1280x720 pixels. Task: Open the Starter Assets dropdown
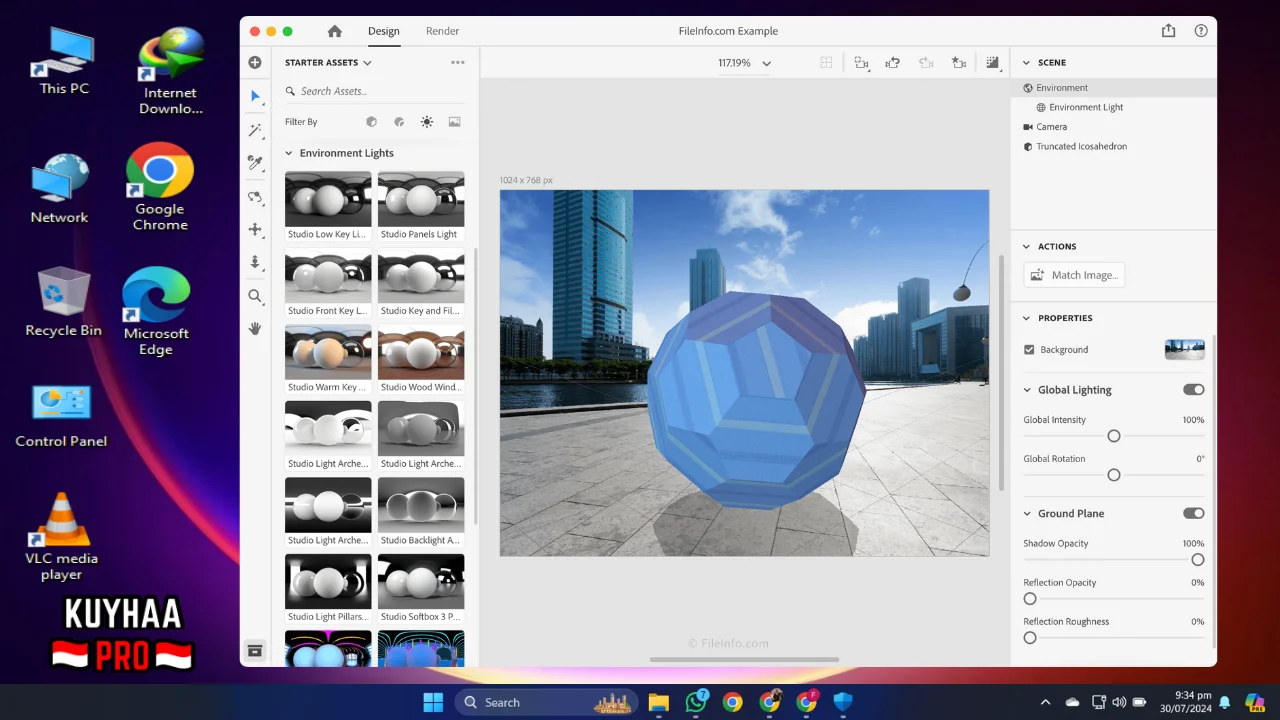[x=328, y=62]
